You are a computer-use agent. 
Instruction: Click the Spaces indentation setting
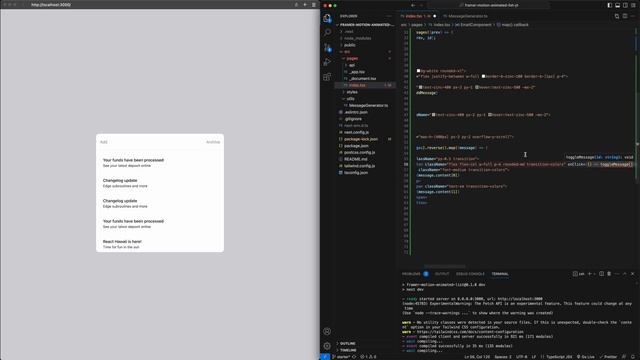pos(503,357)
